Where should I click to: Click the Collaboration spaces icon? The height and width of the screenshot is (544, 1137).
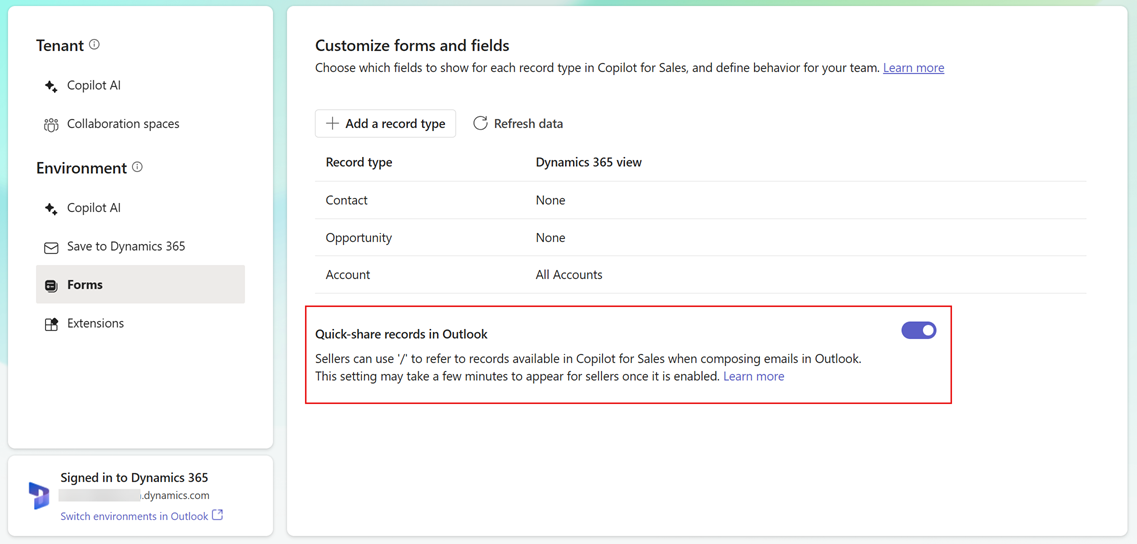coord(51,125)
